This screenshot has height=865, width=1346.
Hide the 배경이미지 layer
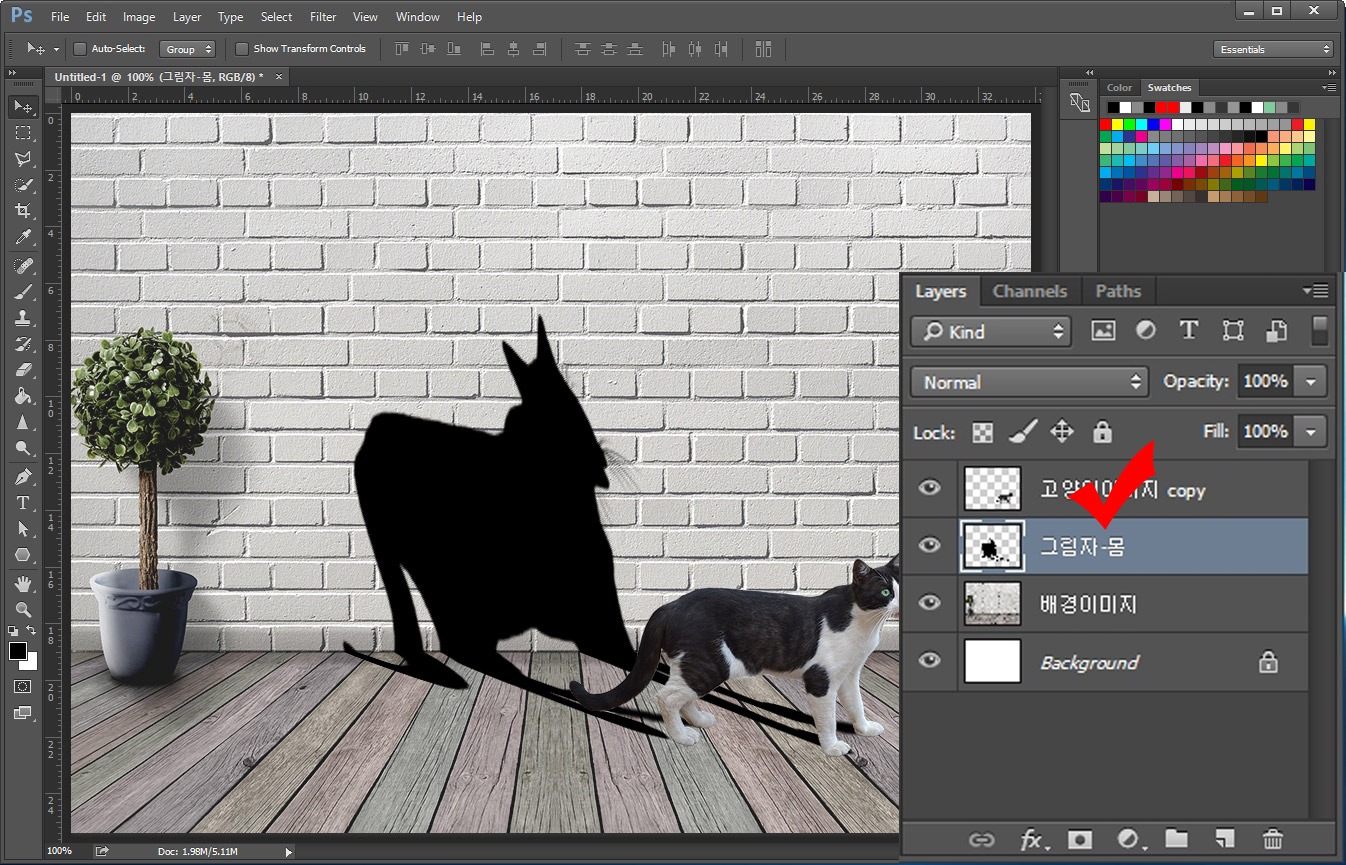pos(930,603)
